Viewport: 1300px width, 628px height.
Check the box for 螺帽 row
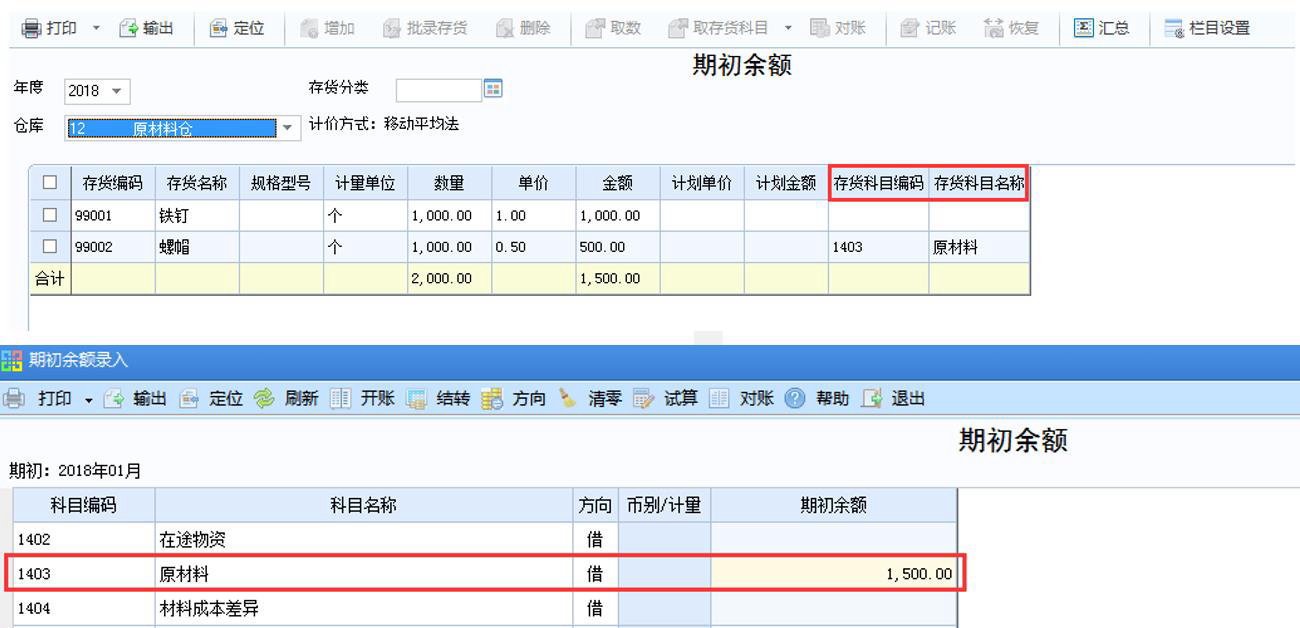50,246
